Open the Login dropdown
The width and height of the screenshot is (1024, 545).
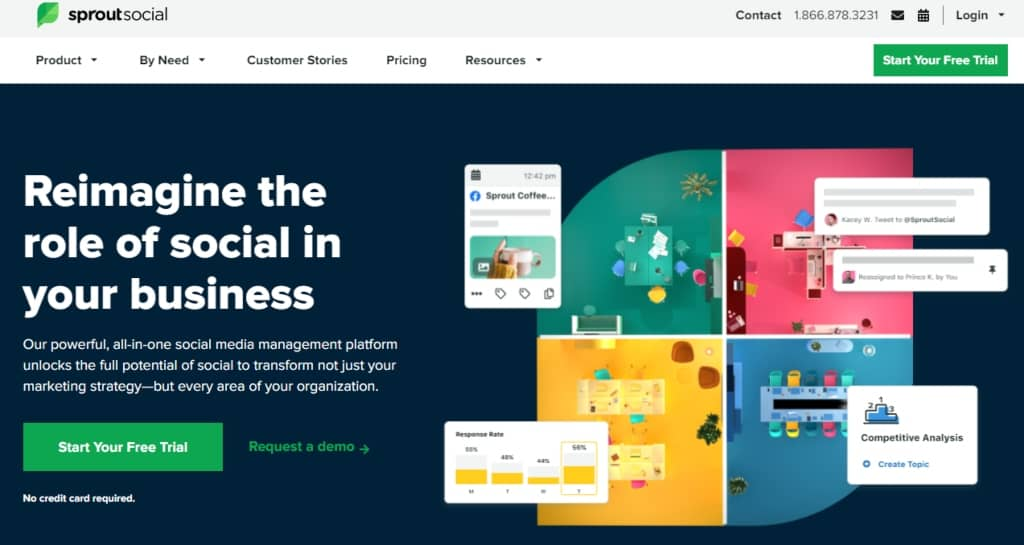(x=980, y=15)
